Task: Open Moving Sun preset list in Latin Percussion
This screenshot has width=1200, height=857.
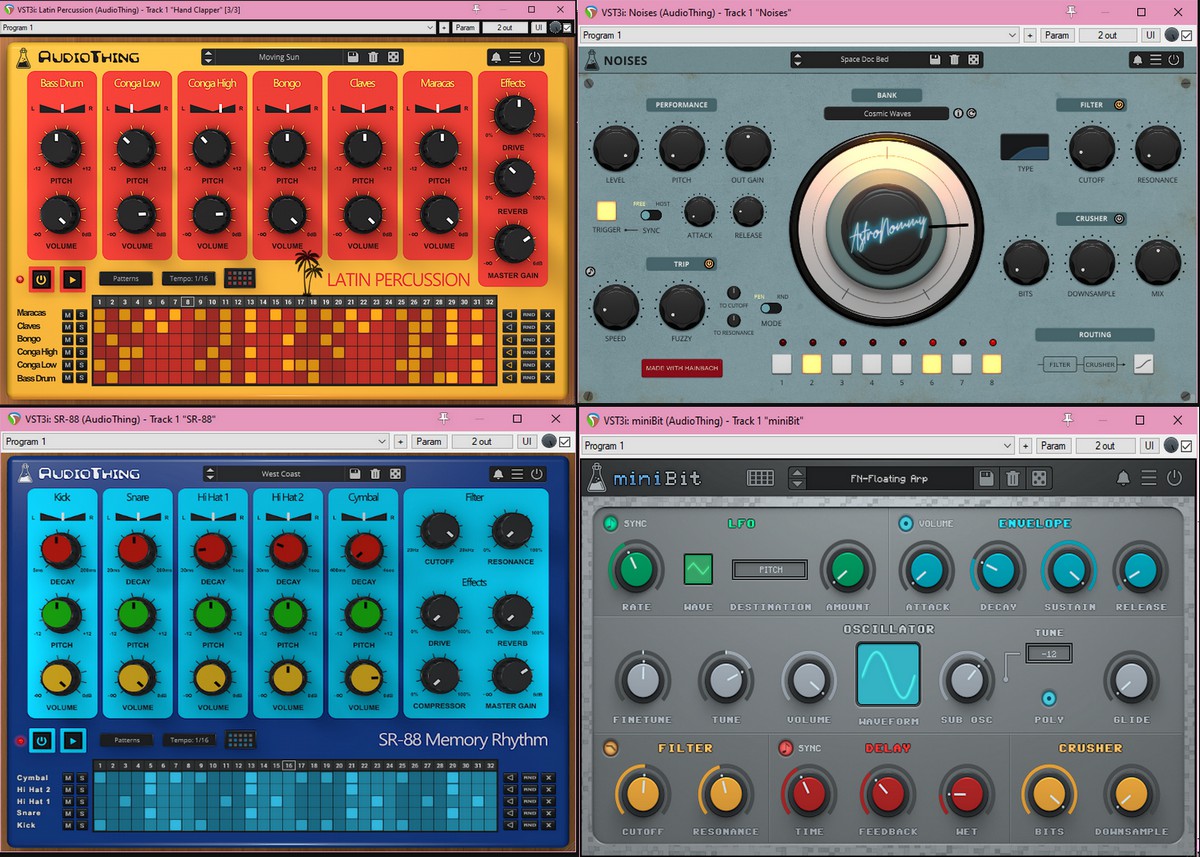Action: tap(278, 57)
